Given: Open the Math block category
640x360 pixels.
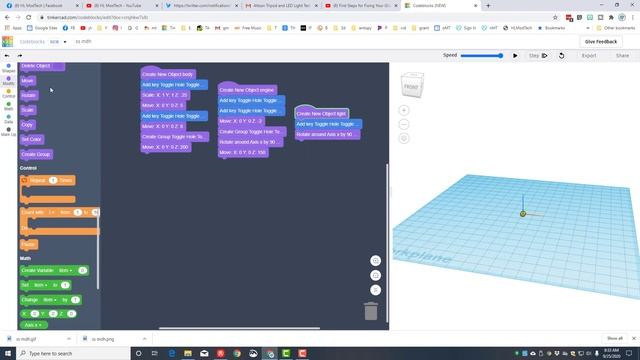Looking at the screenshot, I should tap(9, 106).
